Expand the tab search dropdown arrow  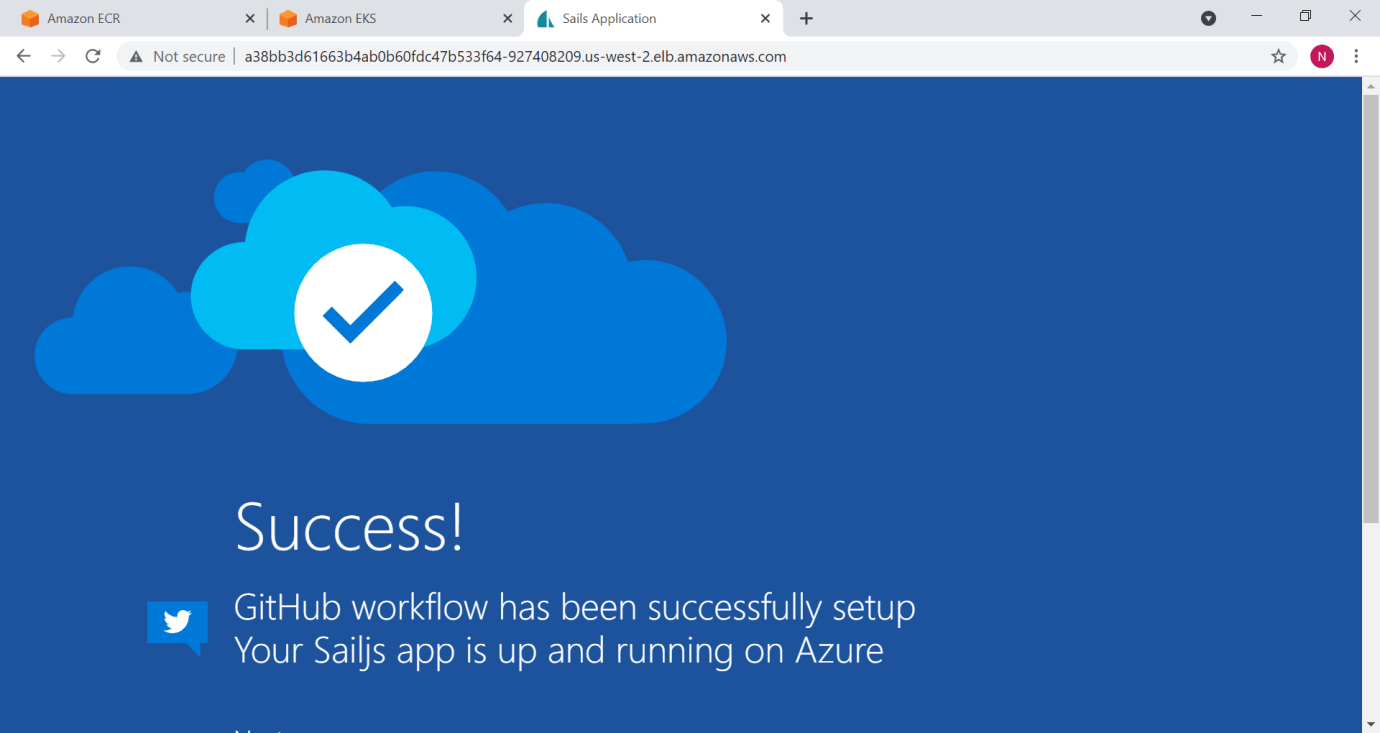click(1208, 18)
